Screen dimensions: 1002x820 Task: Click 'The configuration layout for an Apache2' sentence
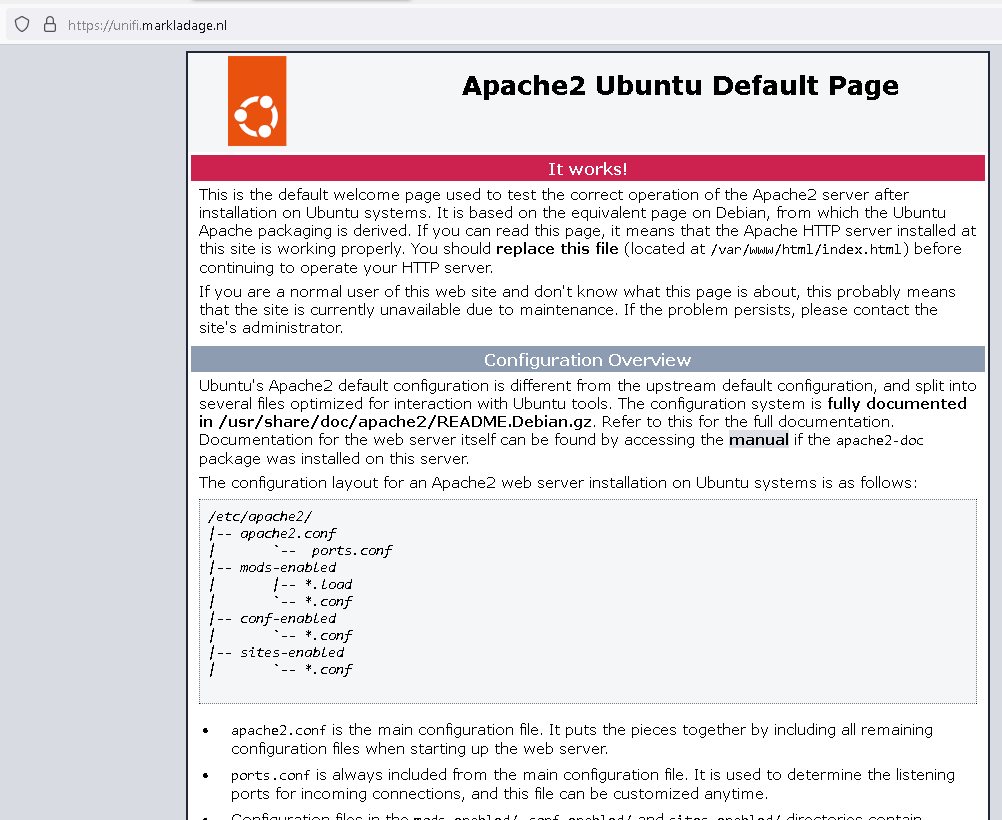click(x=558, y=483)
